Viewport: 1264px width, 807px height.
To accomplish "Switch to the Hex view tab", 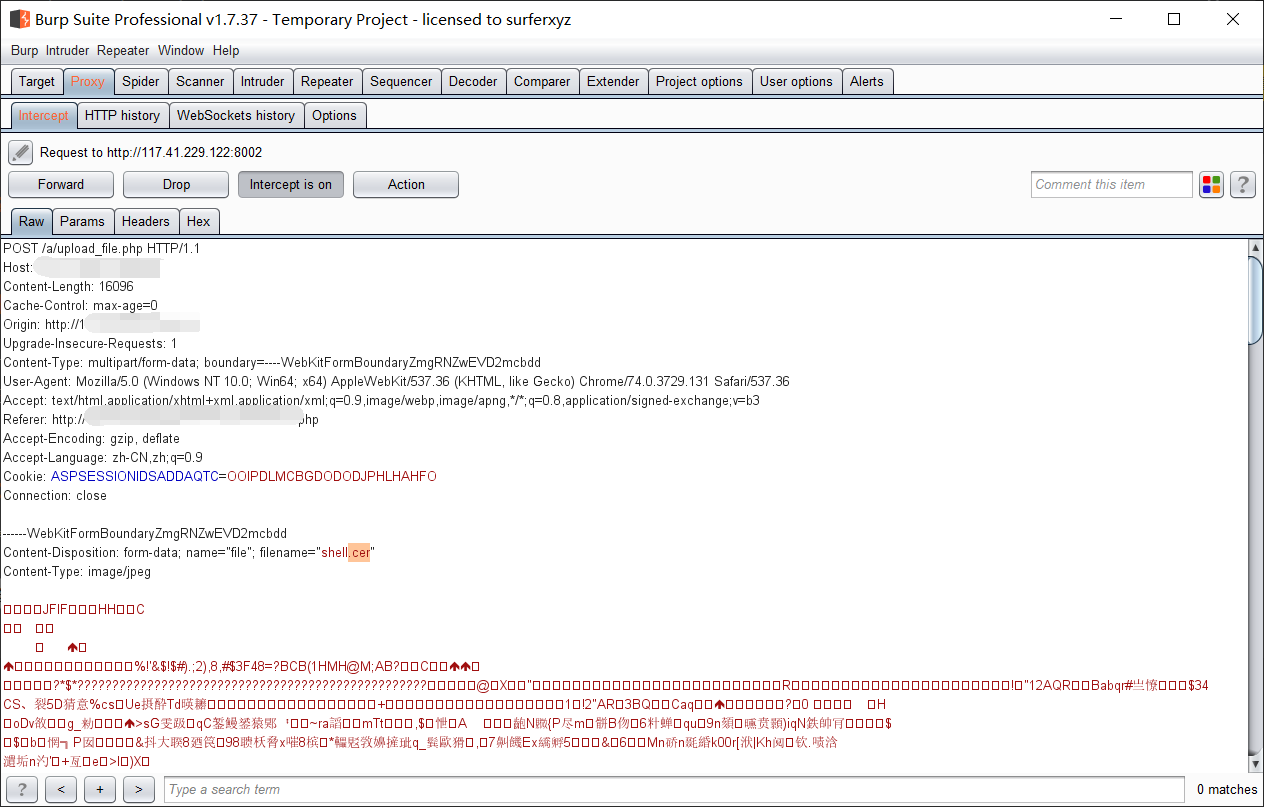I will click(199, 222).
